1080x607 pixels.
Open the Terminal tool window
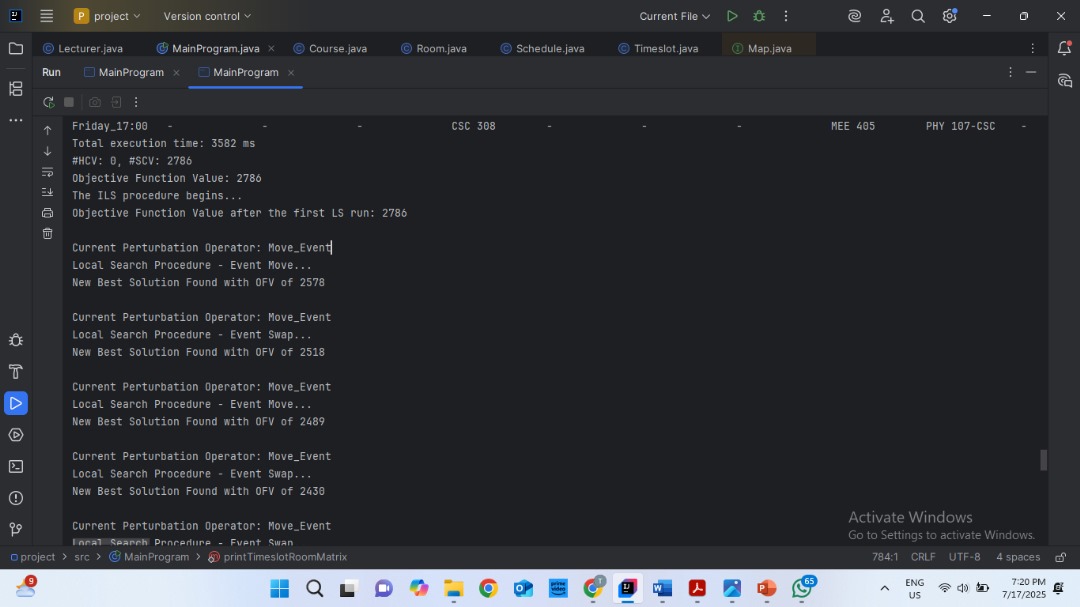(x=15, y=466)
